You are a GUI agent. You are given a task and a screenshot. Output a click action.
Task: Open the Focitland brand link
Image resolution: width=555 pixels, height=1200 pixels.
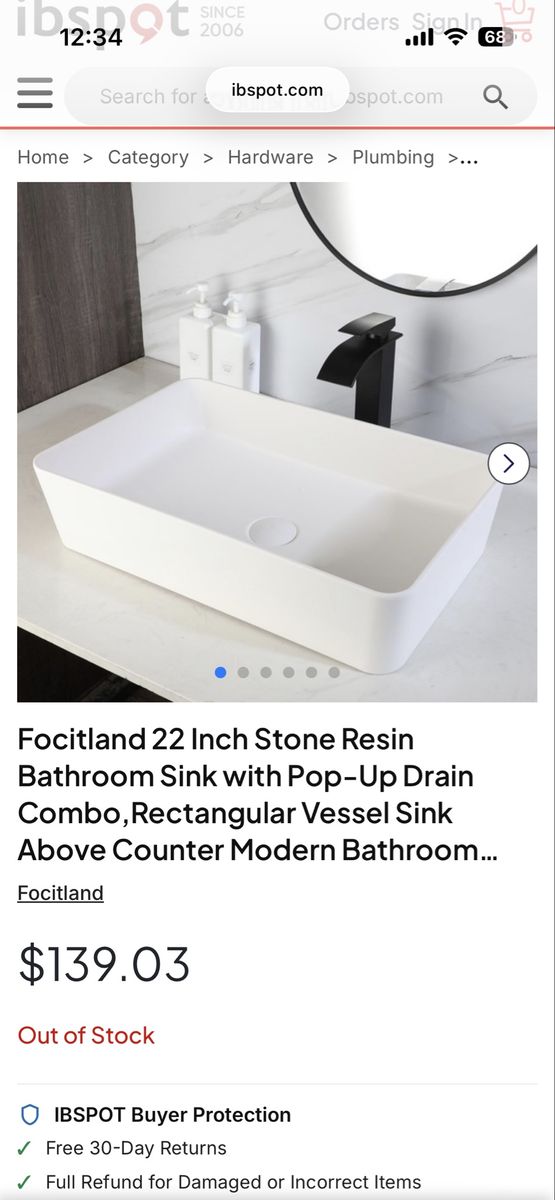click(60, 893)
